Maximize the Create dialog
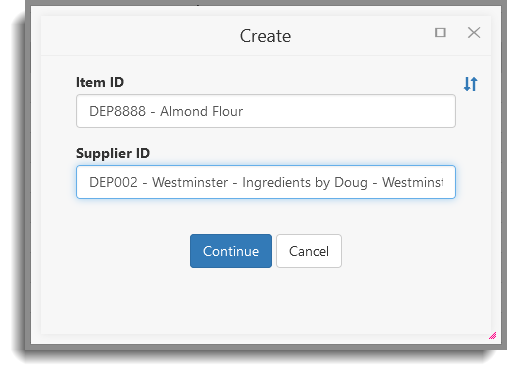507x375 pixels. [x=440, y=33]
